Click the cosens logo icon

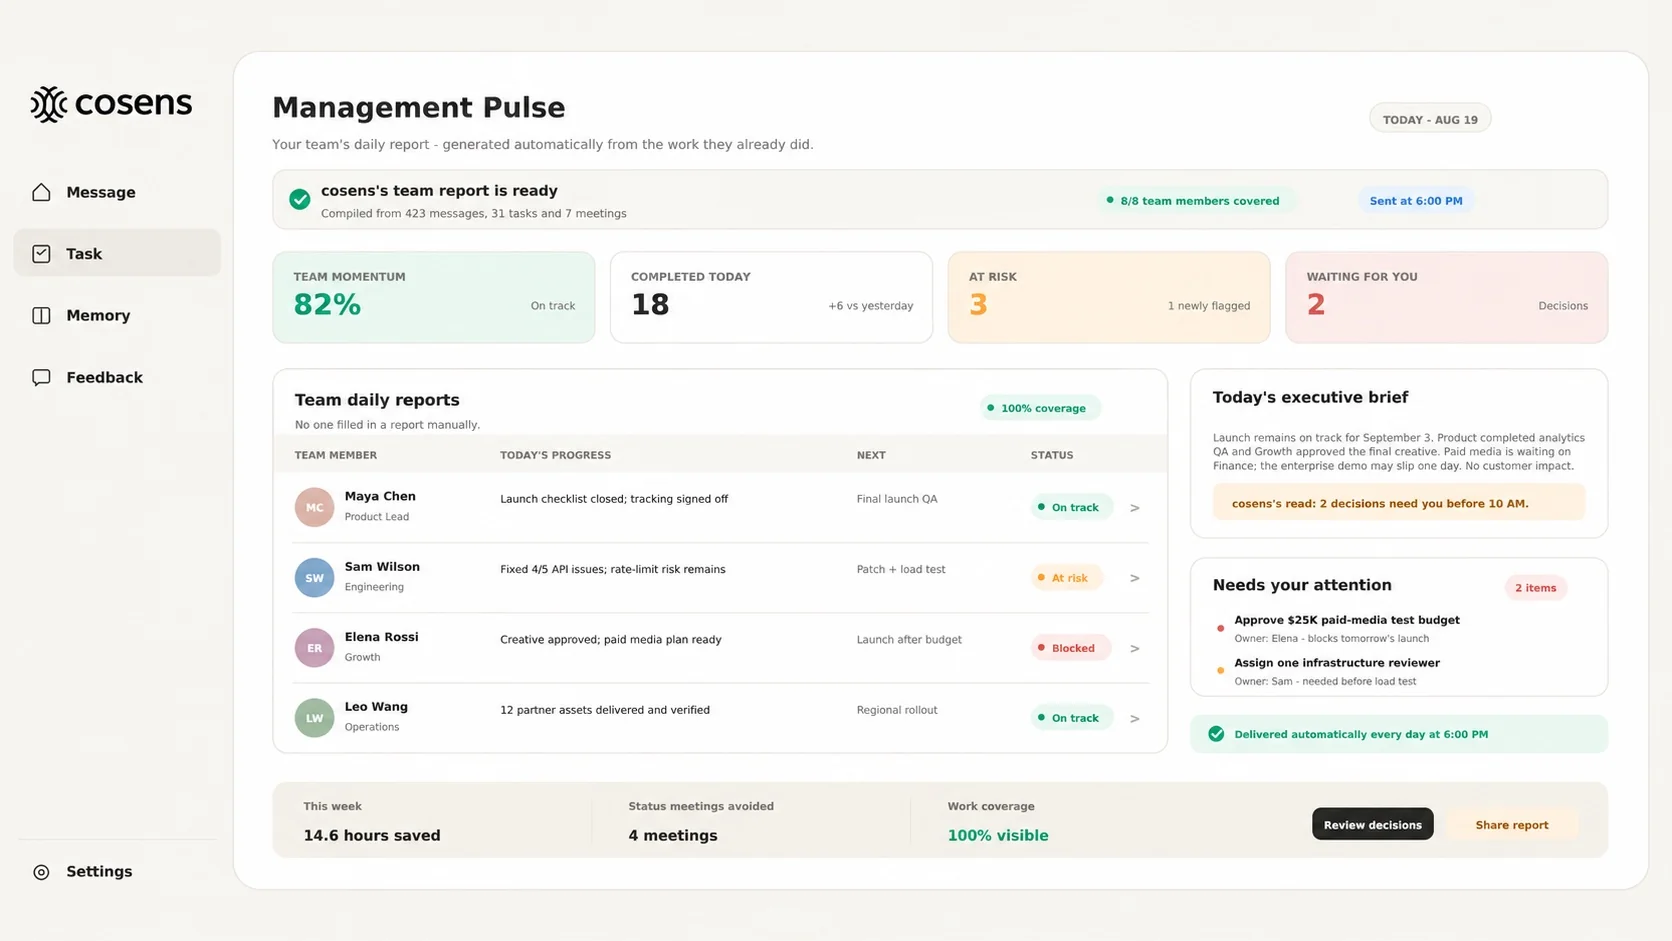[x=48, y=104]
